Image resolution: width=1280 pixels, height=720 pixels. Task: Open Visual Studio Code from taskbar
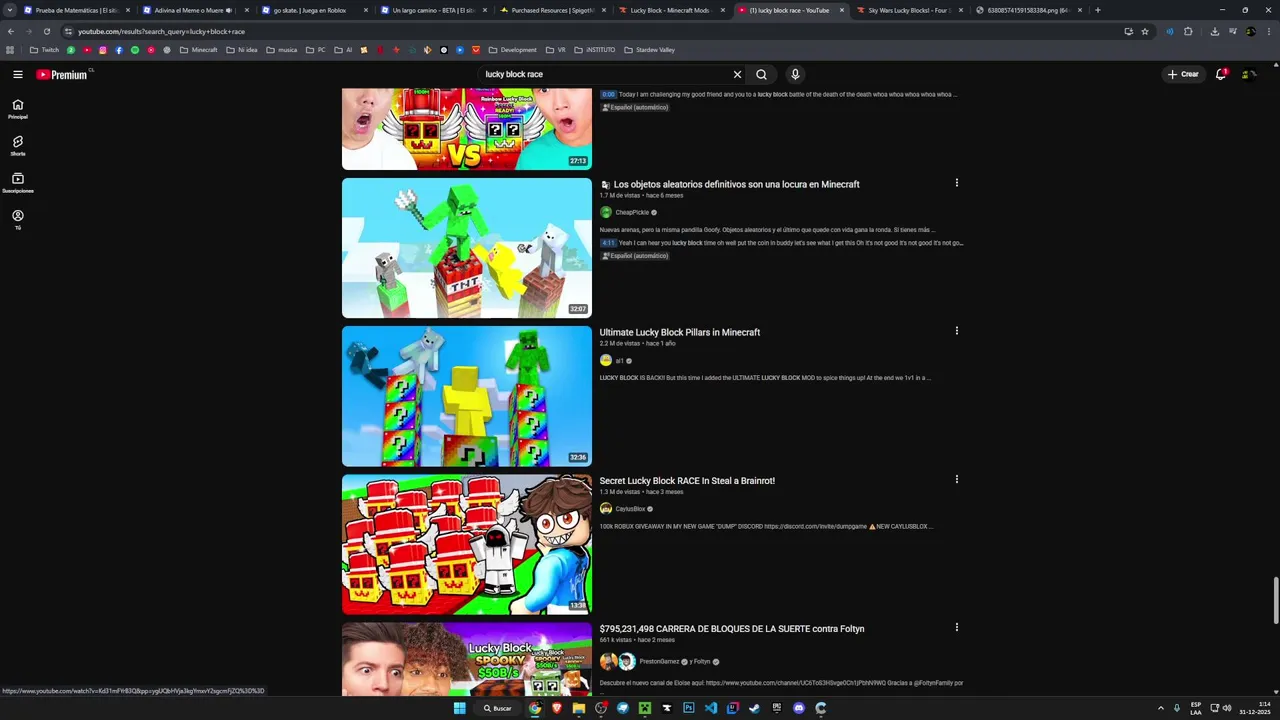[x=711, y=708]
